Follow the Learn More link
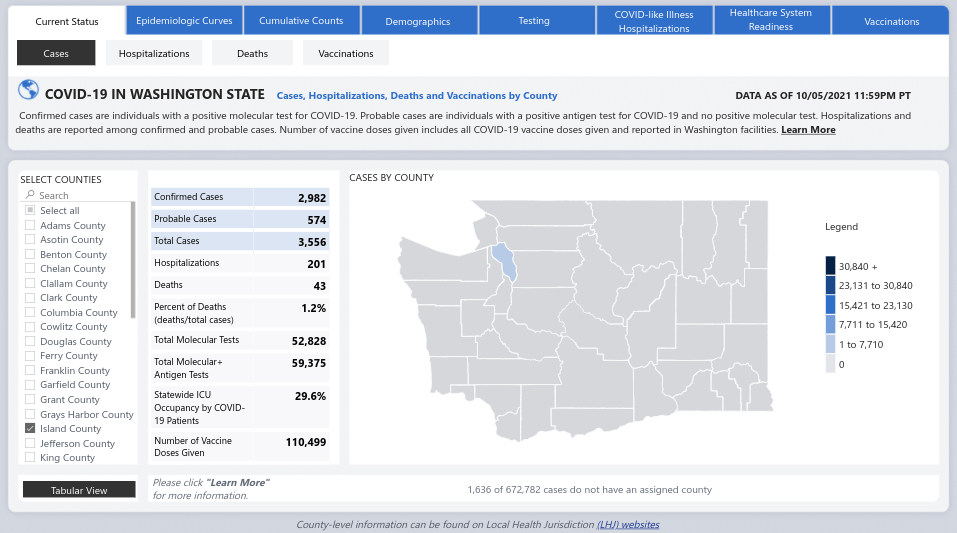This screenshot has width=957, height=533. (x=808, y=130)
